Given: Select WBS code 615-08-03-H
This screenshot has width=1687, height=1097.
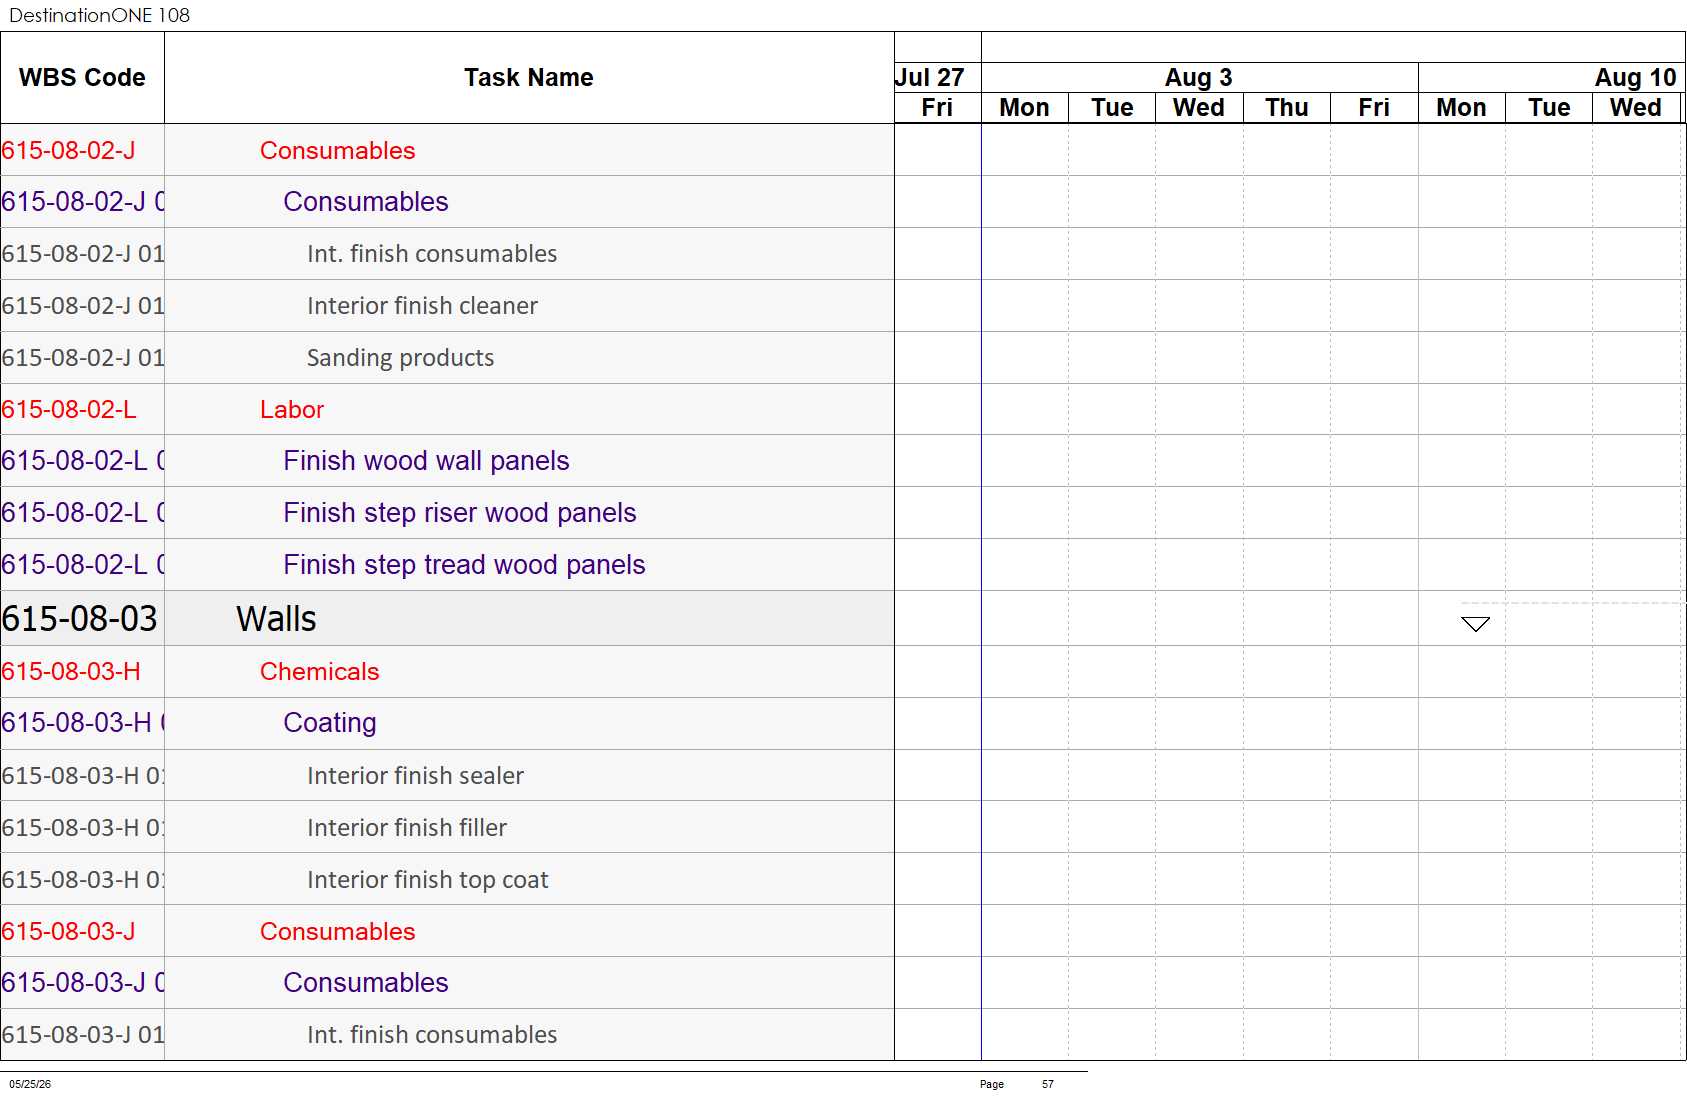Looking at the screenshot, I should coord(71,672).
